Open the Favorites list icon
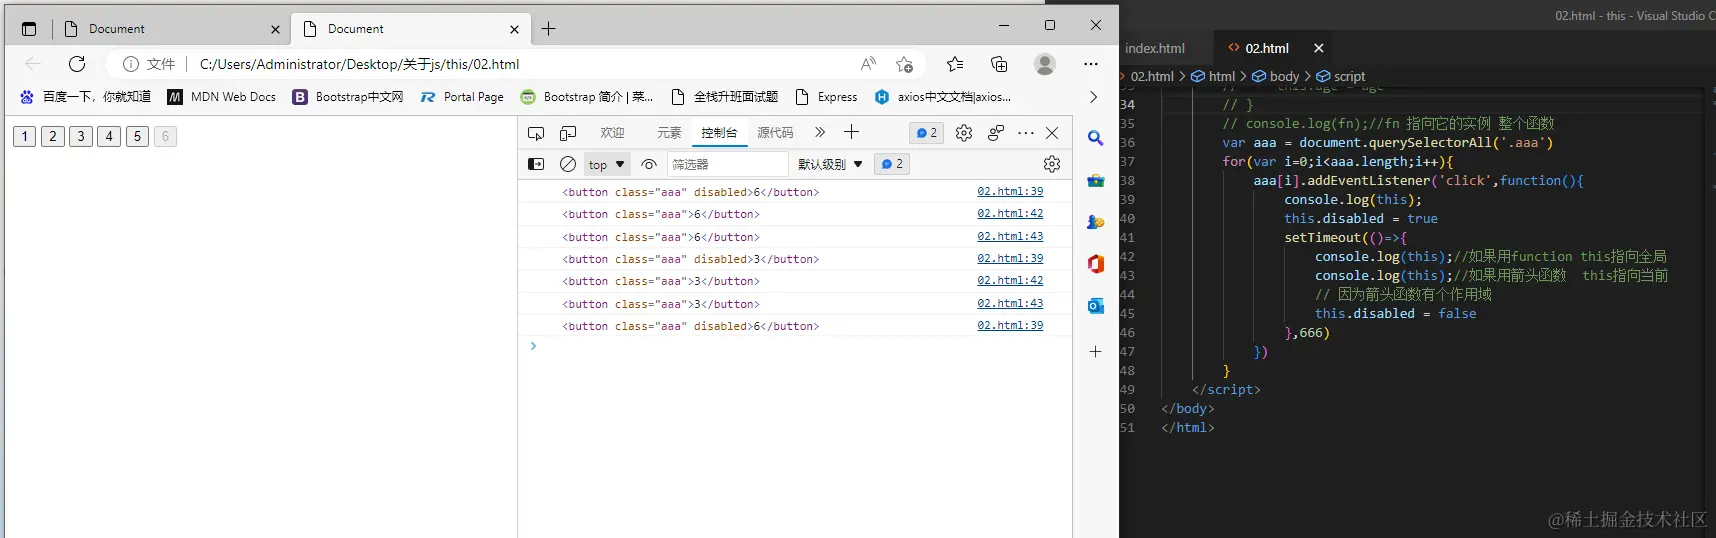 pos(955,64)
